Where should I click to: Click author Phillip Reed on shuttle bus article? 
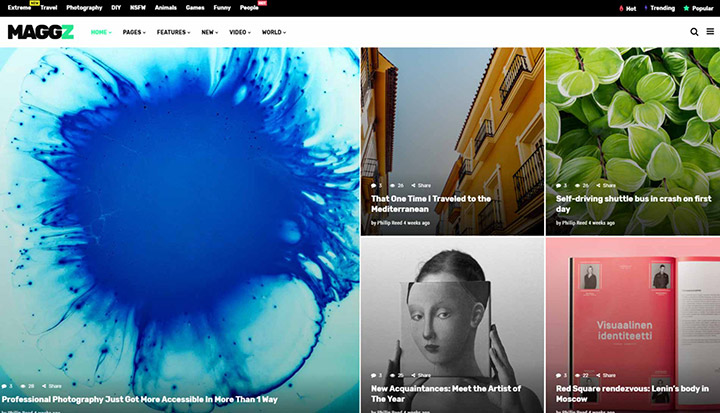574,223
